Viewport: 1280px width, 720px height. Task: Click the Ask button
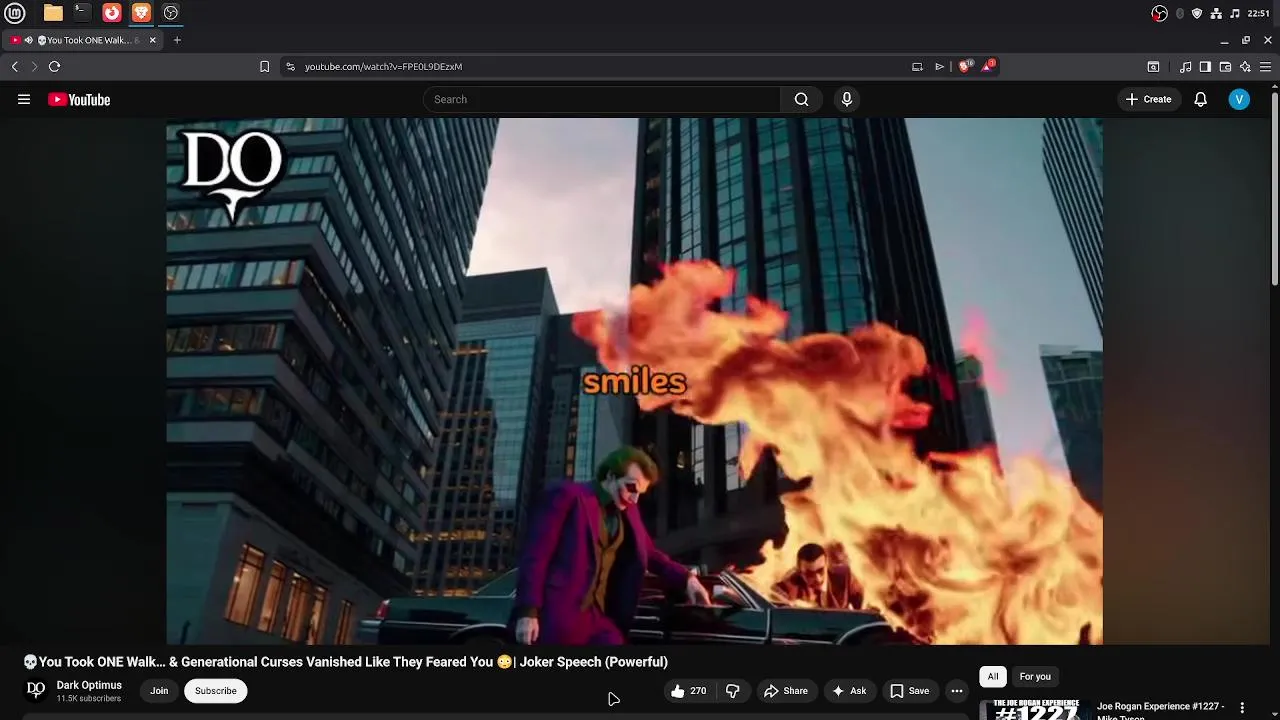[849, 691]
